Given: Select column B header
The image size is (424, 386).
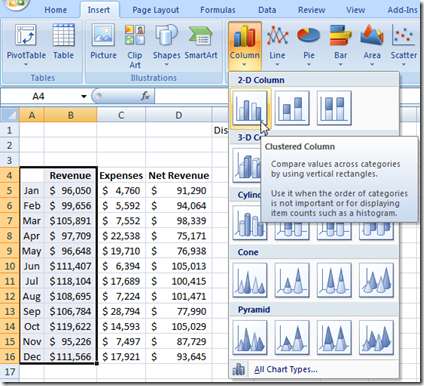Looking at the screenshot, I should click(x=70, y=115).
